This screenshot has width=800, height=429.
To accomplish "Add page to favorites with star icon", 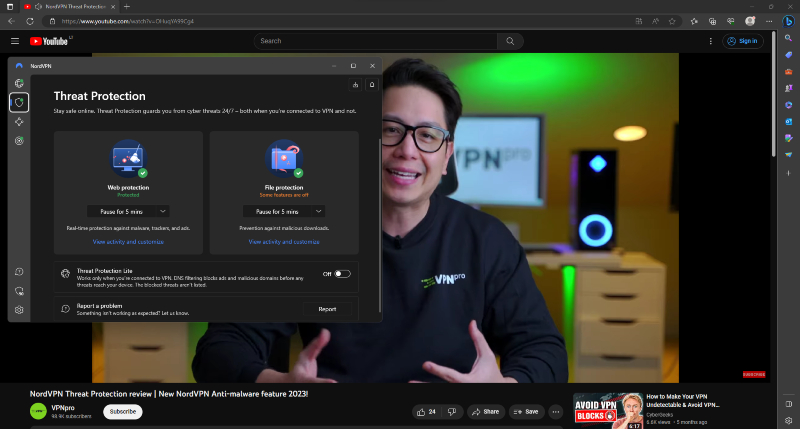I will click(672, 21).
